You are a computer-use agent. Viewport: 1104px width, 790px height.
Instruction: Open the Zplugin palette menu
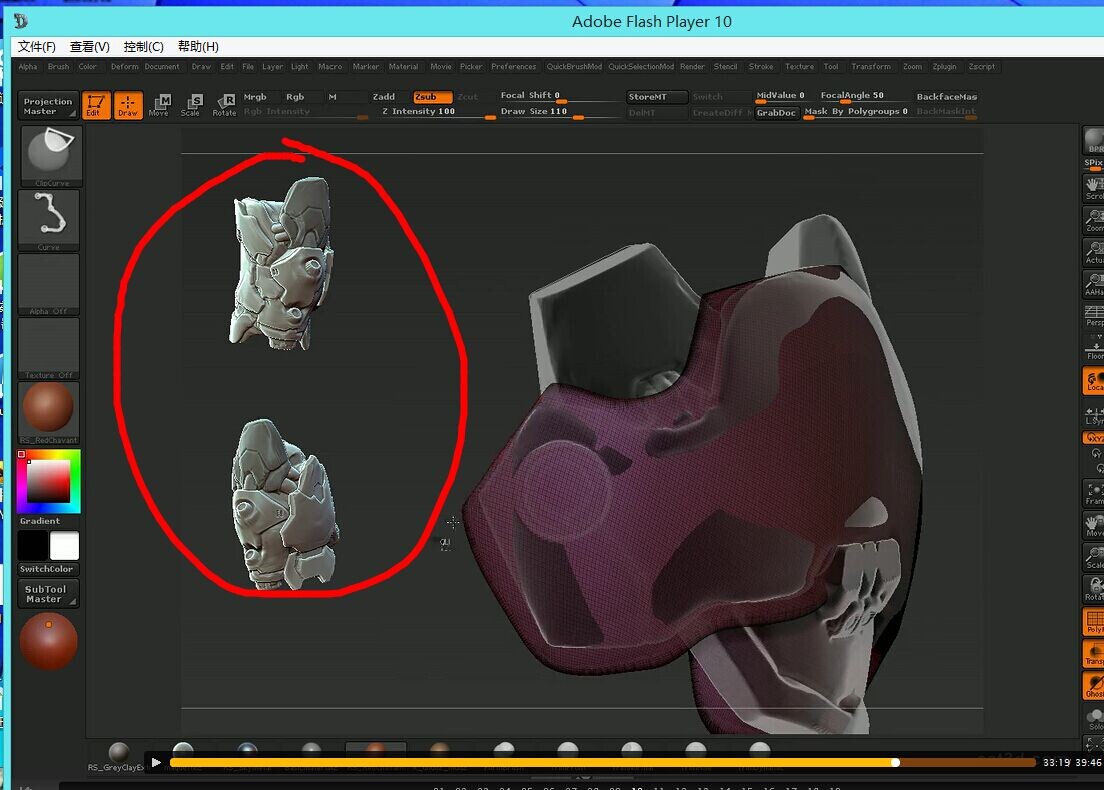click(944, 67)
